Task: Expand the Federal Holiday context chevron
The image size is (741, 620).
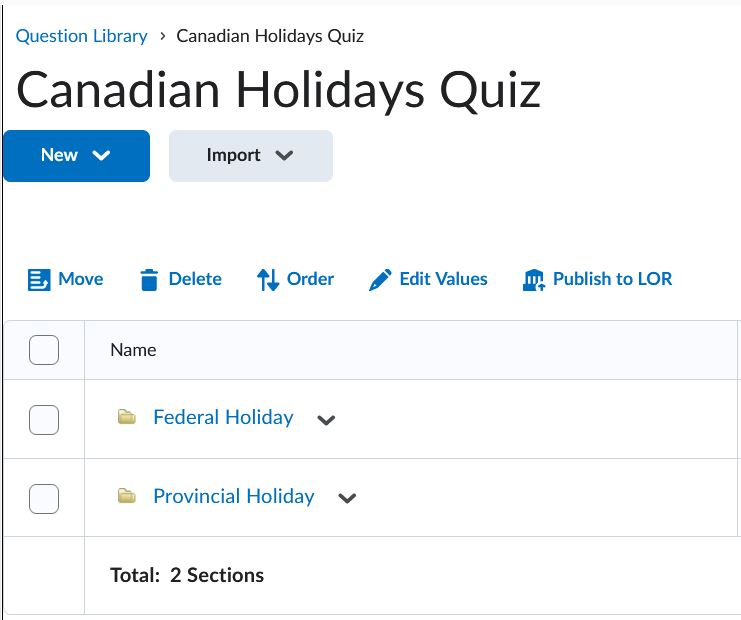Action: [x=325, y=420]
